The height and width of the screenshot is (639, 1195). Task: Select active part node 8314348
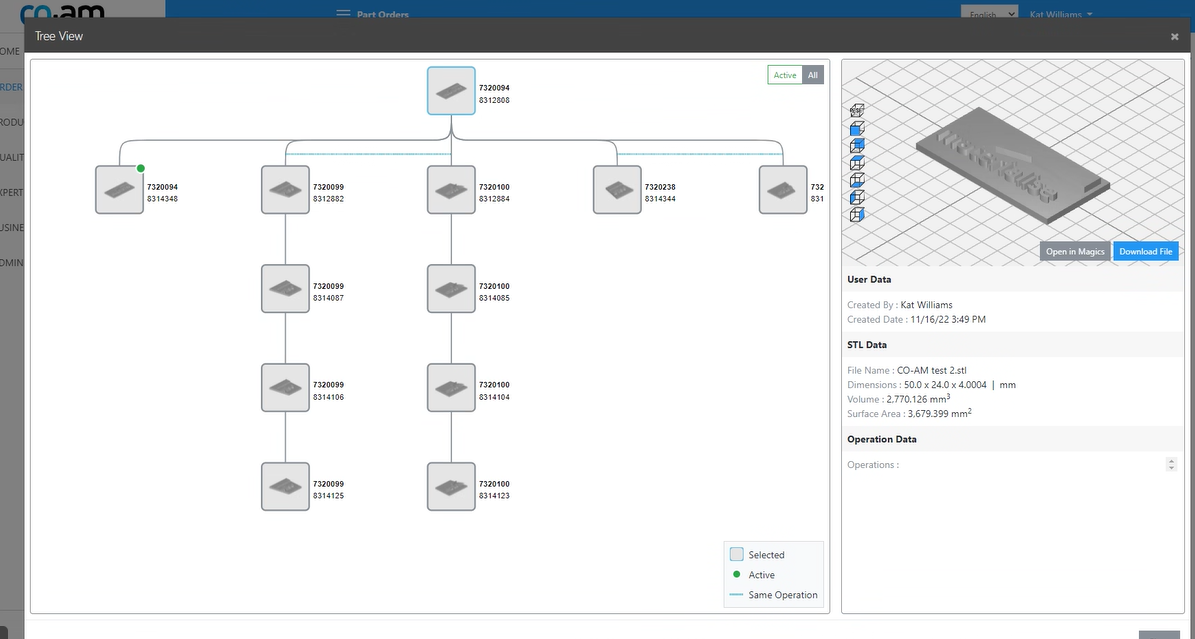(119, 190)
